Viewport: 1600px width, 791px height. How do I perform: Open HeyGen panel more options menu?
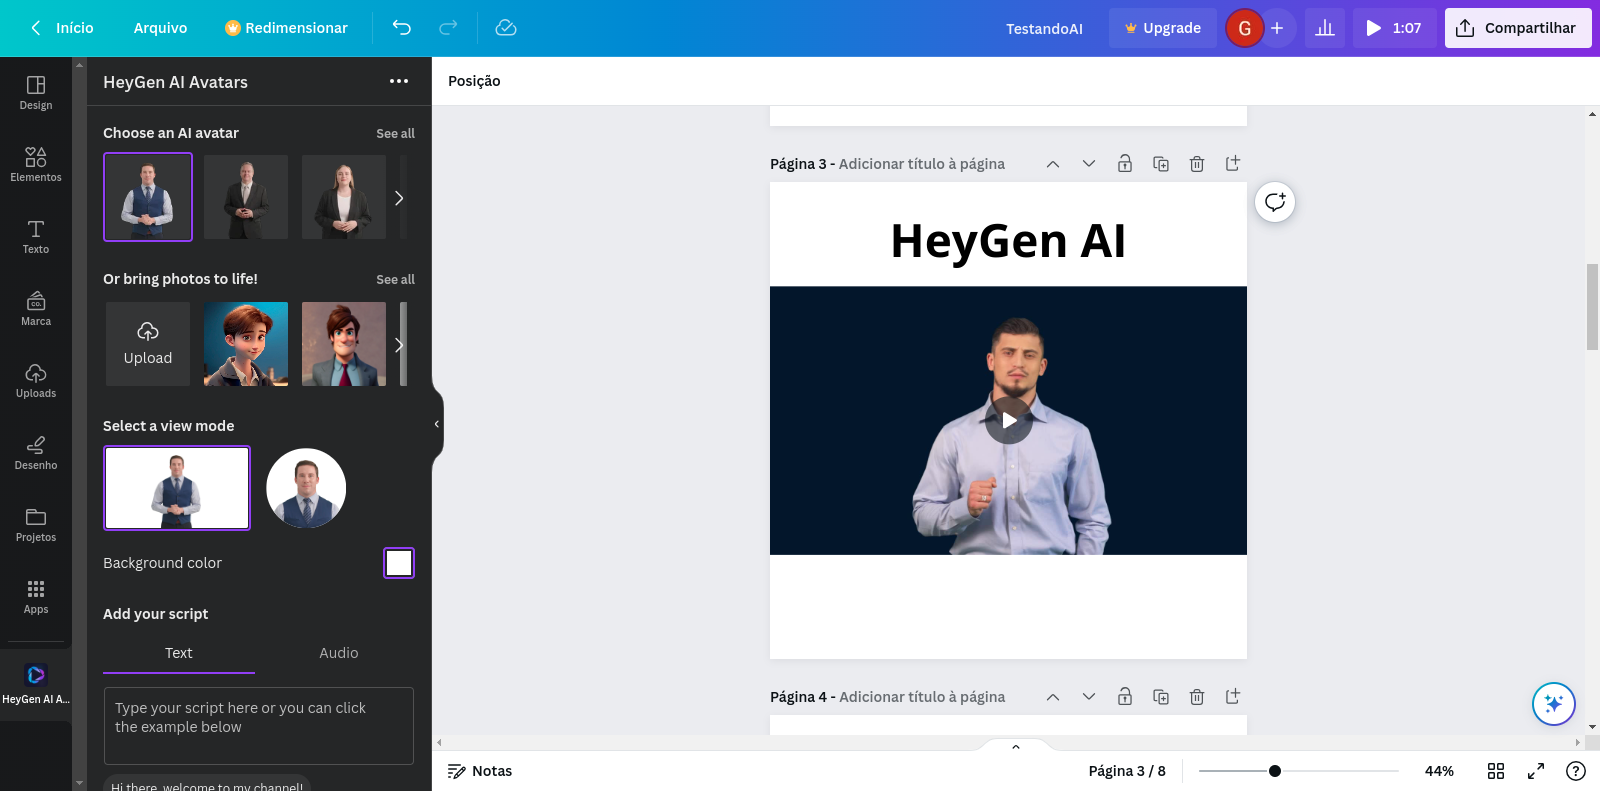coord(399,82)
